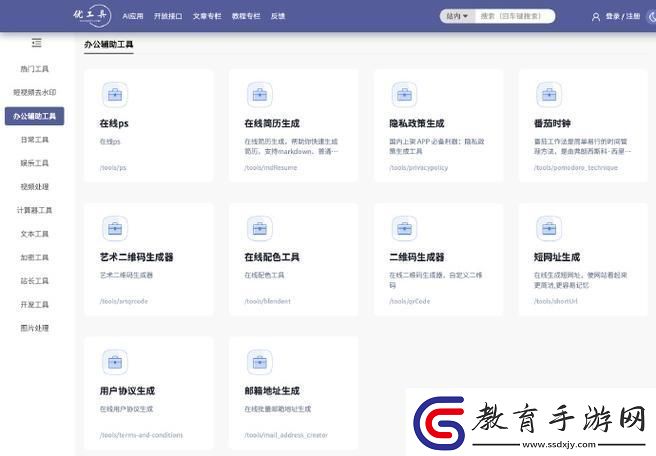The image size is (656, 456).
Task: Select 娱乐工具 in the sidebar
Action: (x=35, y=163)
